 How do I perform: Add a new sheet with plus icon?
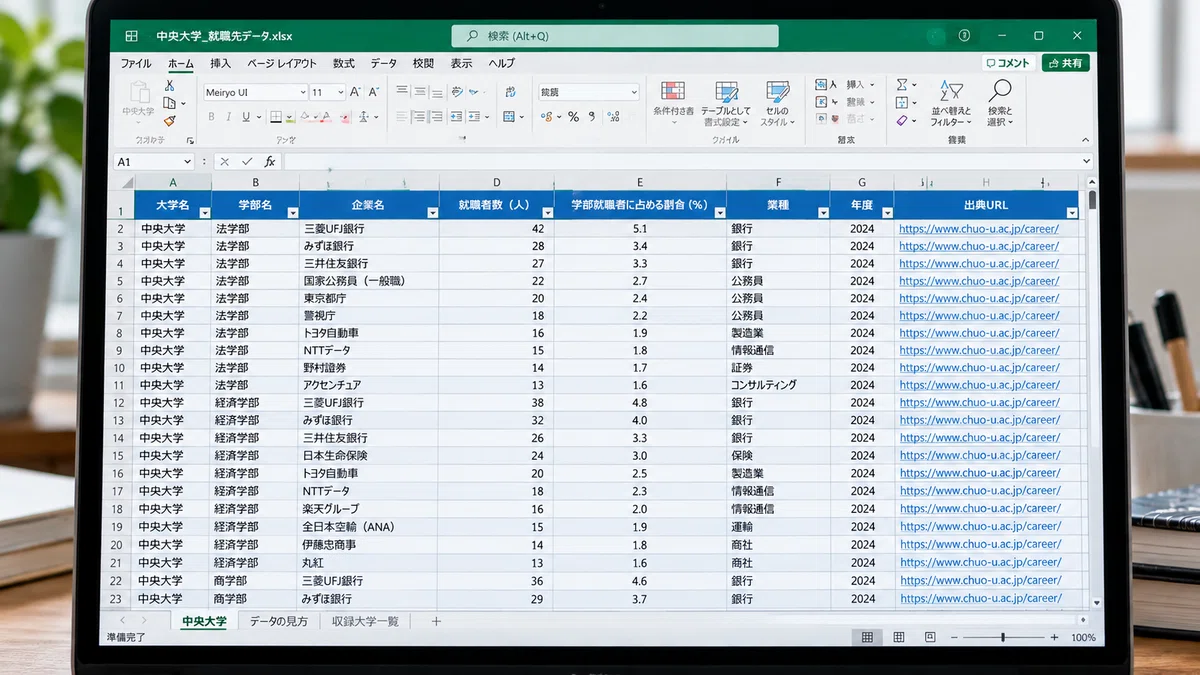pyautogui.click(x=436, y=621)
